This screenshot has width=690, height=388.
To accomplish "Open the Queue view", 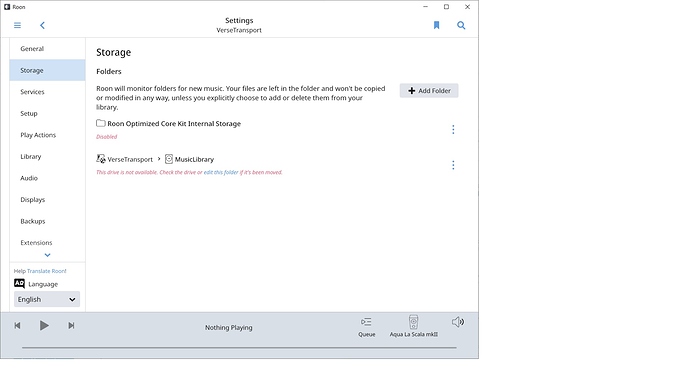I will pos(367,327).
